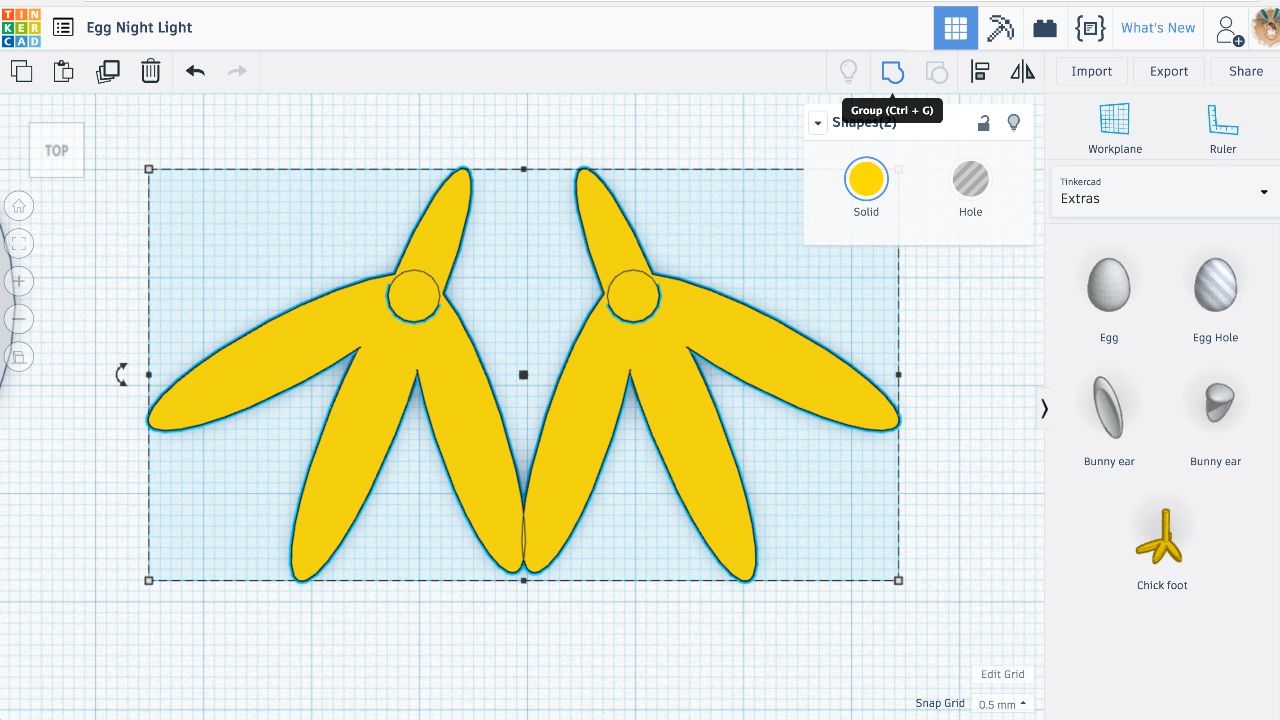Image resolution: width=1280 pixels, height=720 pixels.
Task: Click the Edit Grid button
Action: click(1002, 674)
